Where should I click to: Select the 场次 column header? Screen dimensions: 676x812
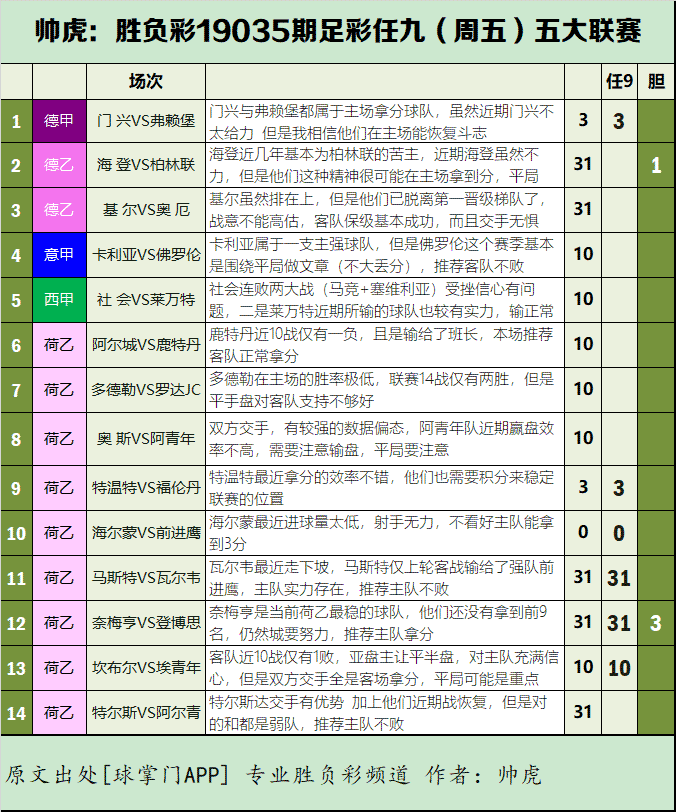(x=146, y=81)
